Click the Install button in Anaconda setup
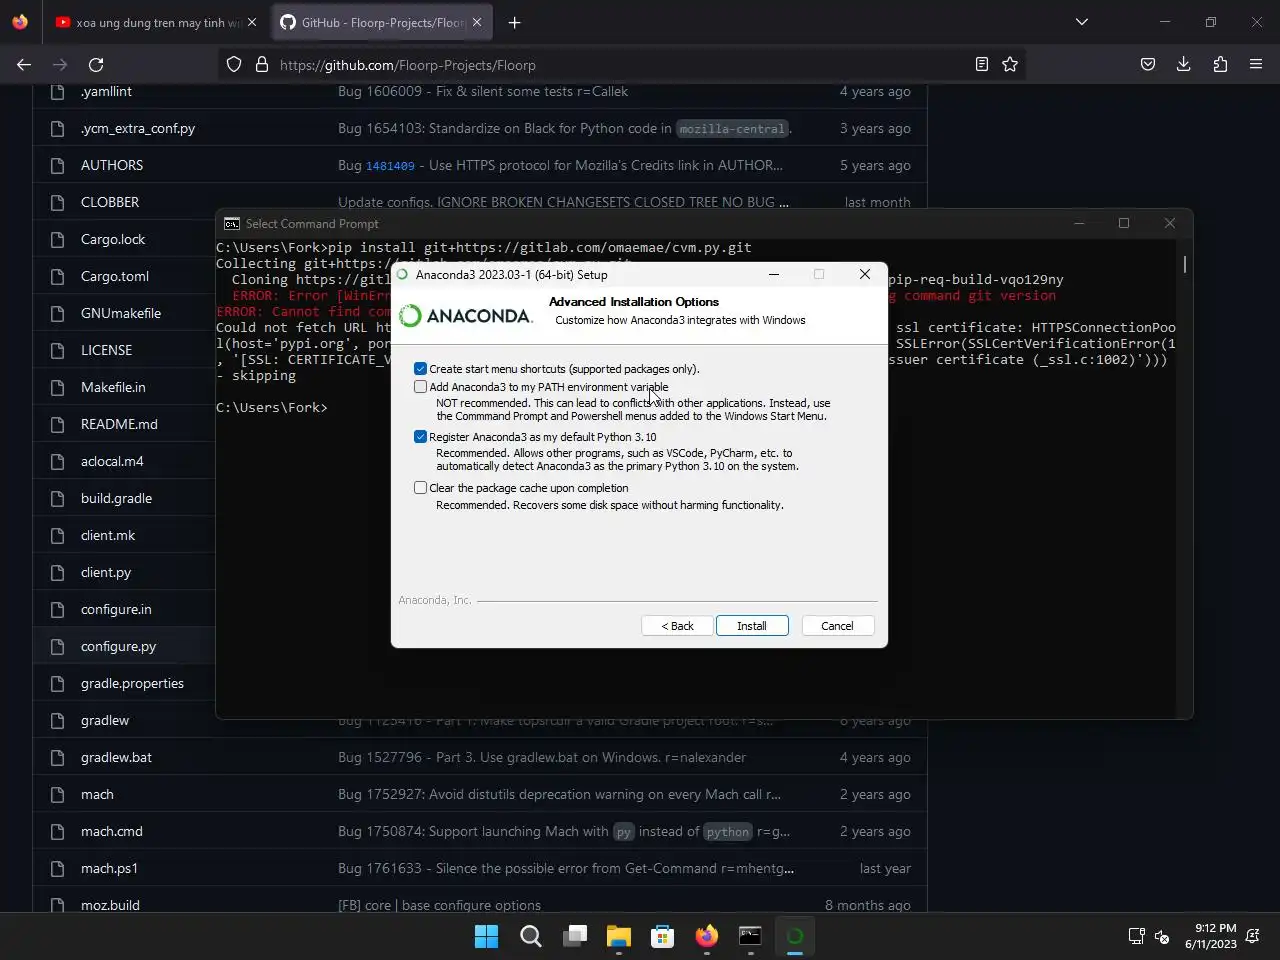Screen dimensions: 1280x960 click(x=752, y=626)
